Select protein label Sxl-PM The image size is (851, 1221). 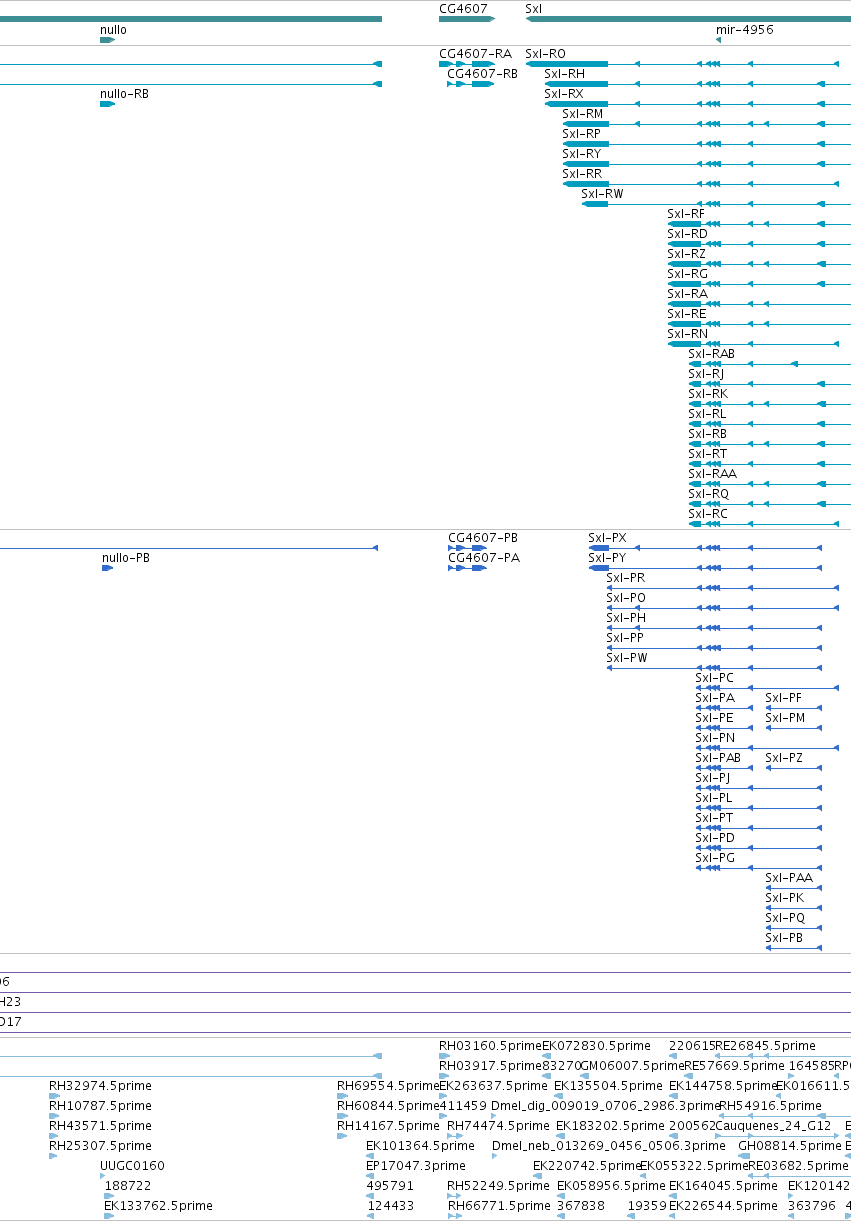coord(785,718)
